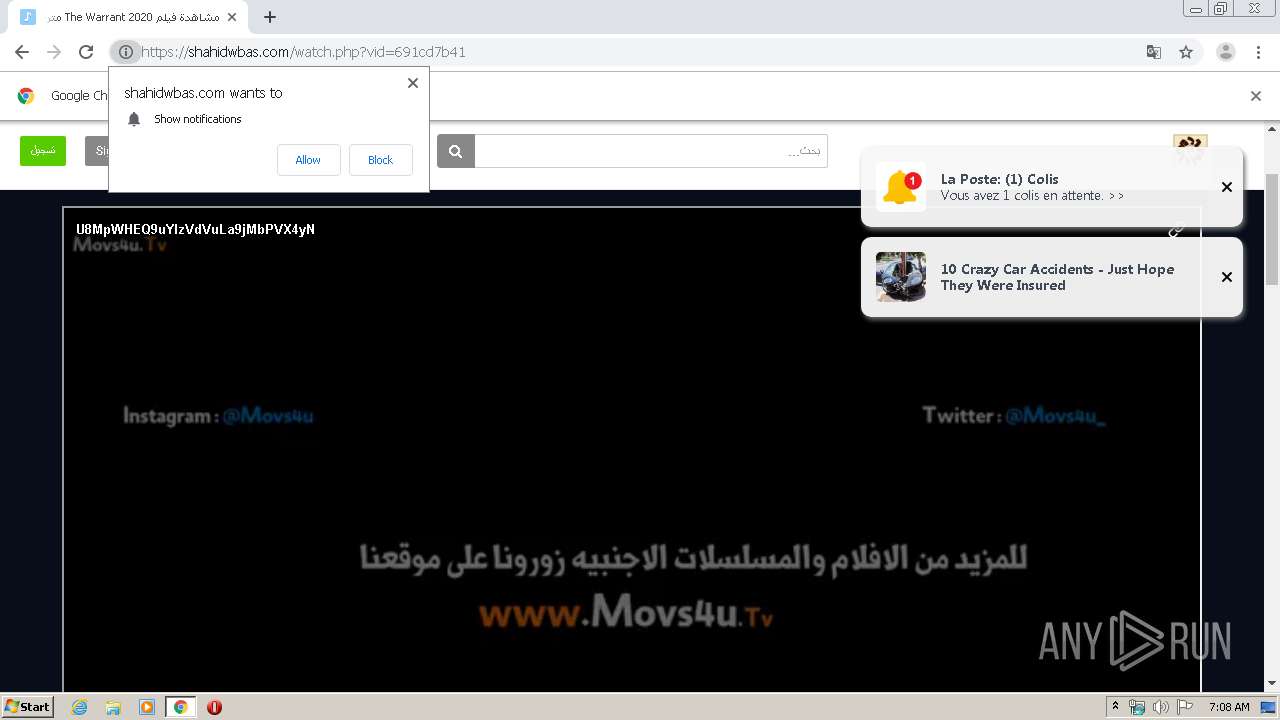Click the video title text overlay
This screenshot has height=720, width=1280.
coord(195,229)
